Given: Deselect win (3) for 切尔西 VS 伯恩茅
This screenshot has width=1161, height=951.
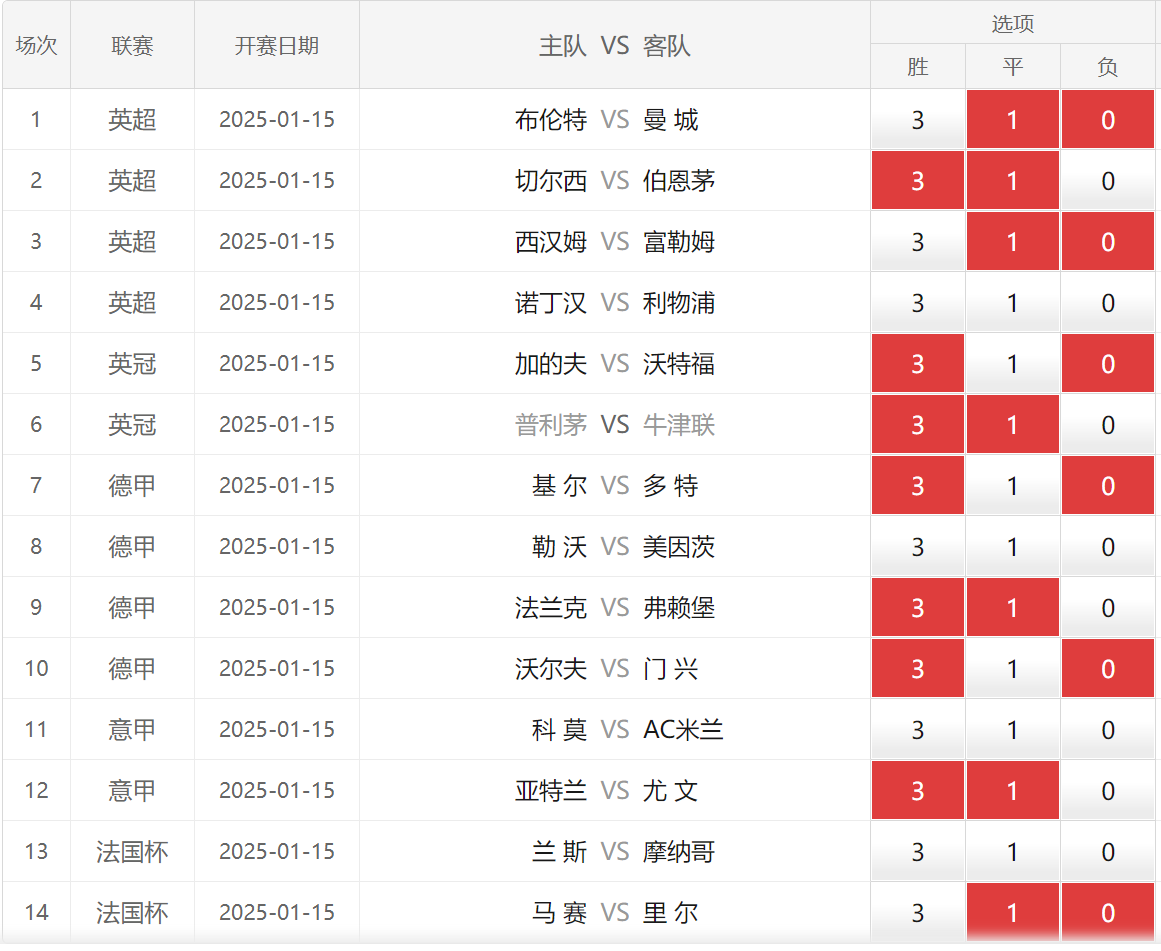Looking at the screenshot, I should (x=917, y=181).
